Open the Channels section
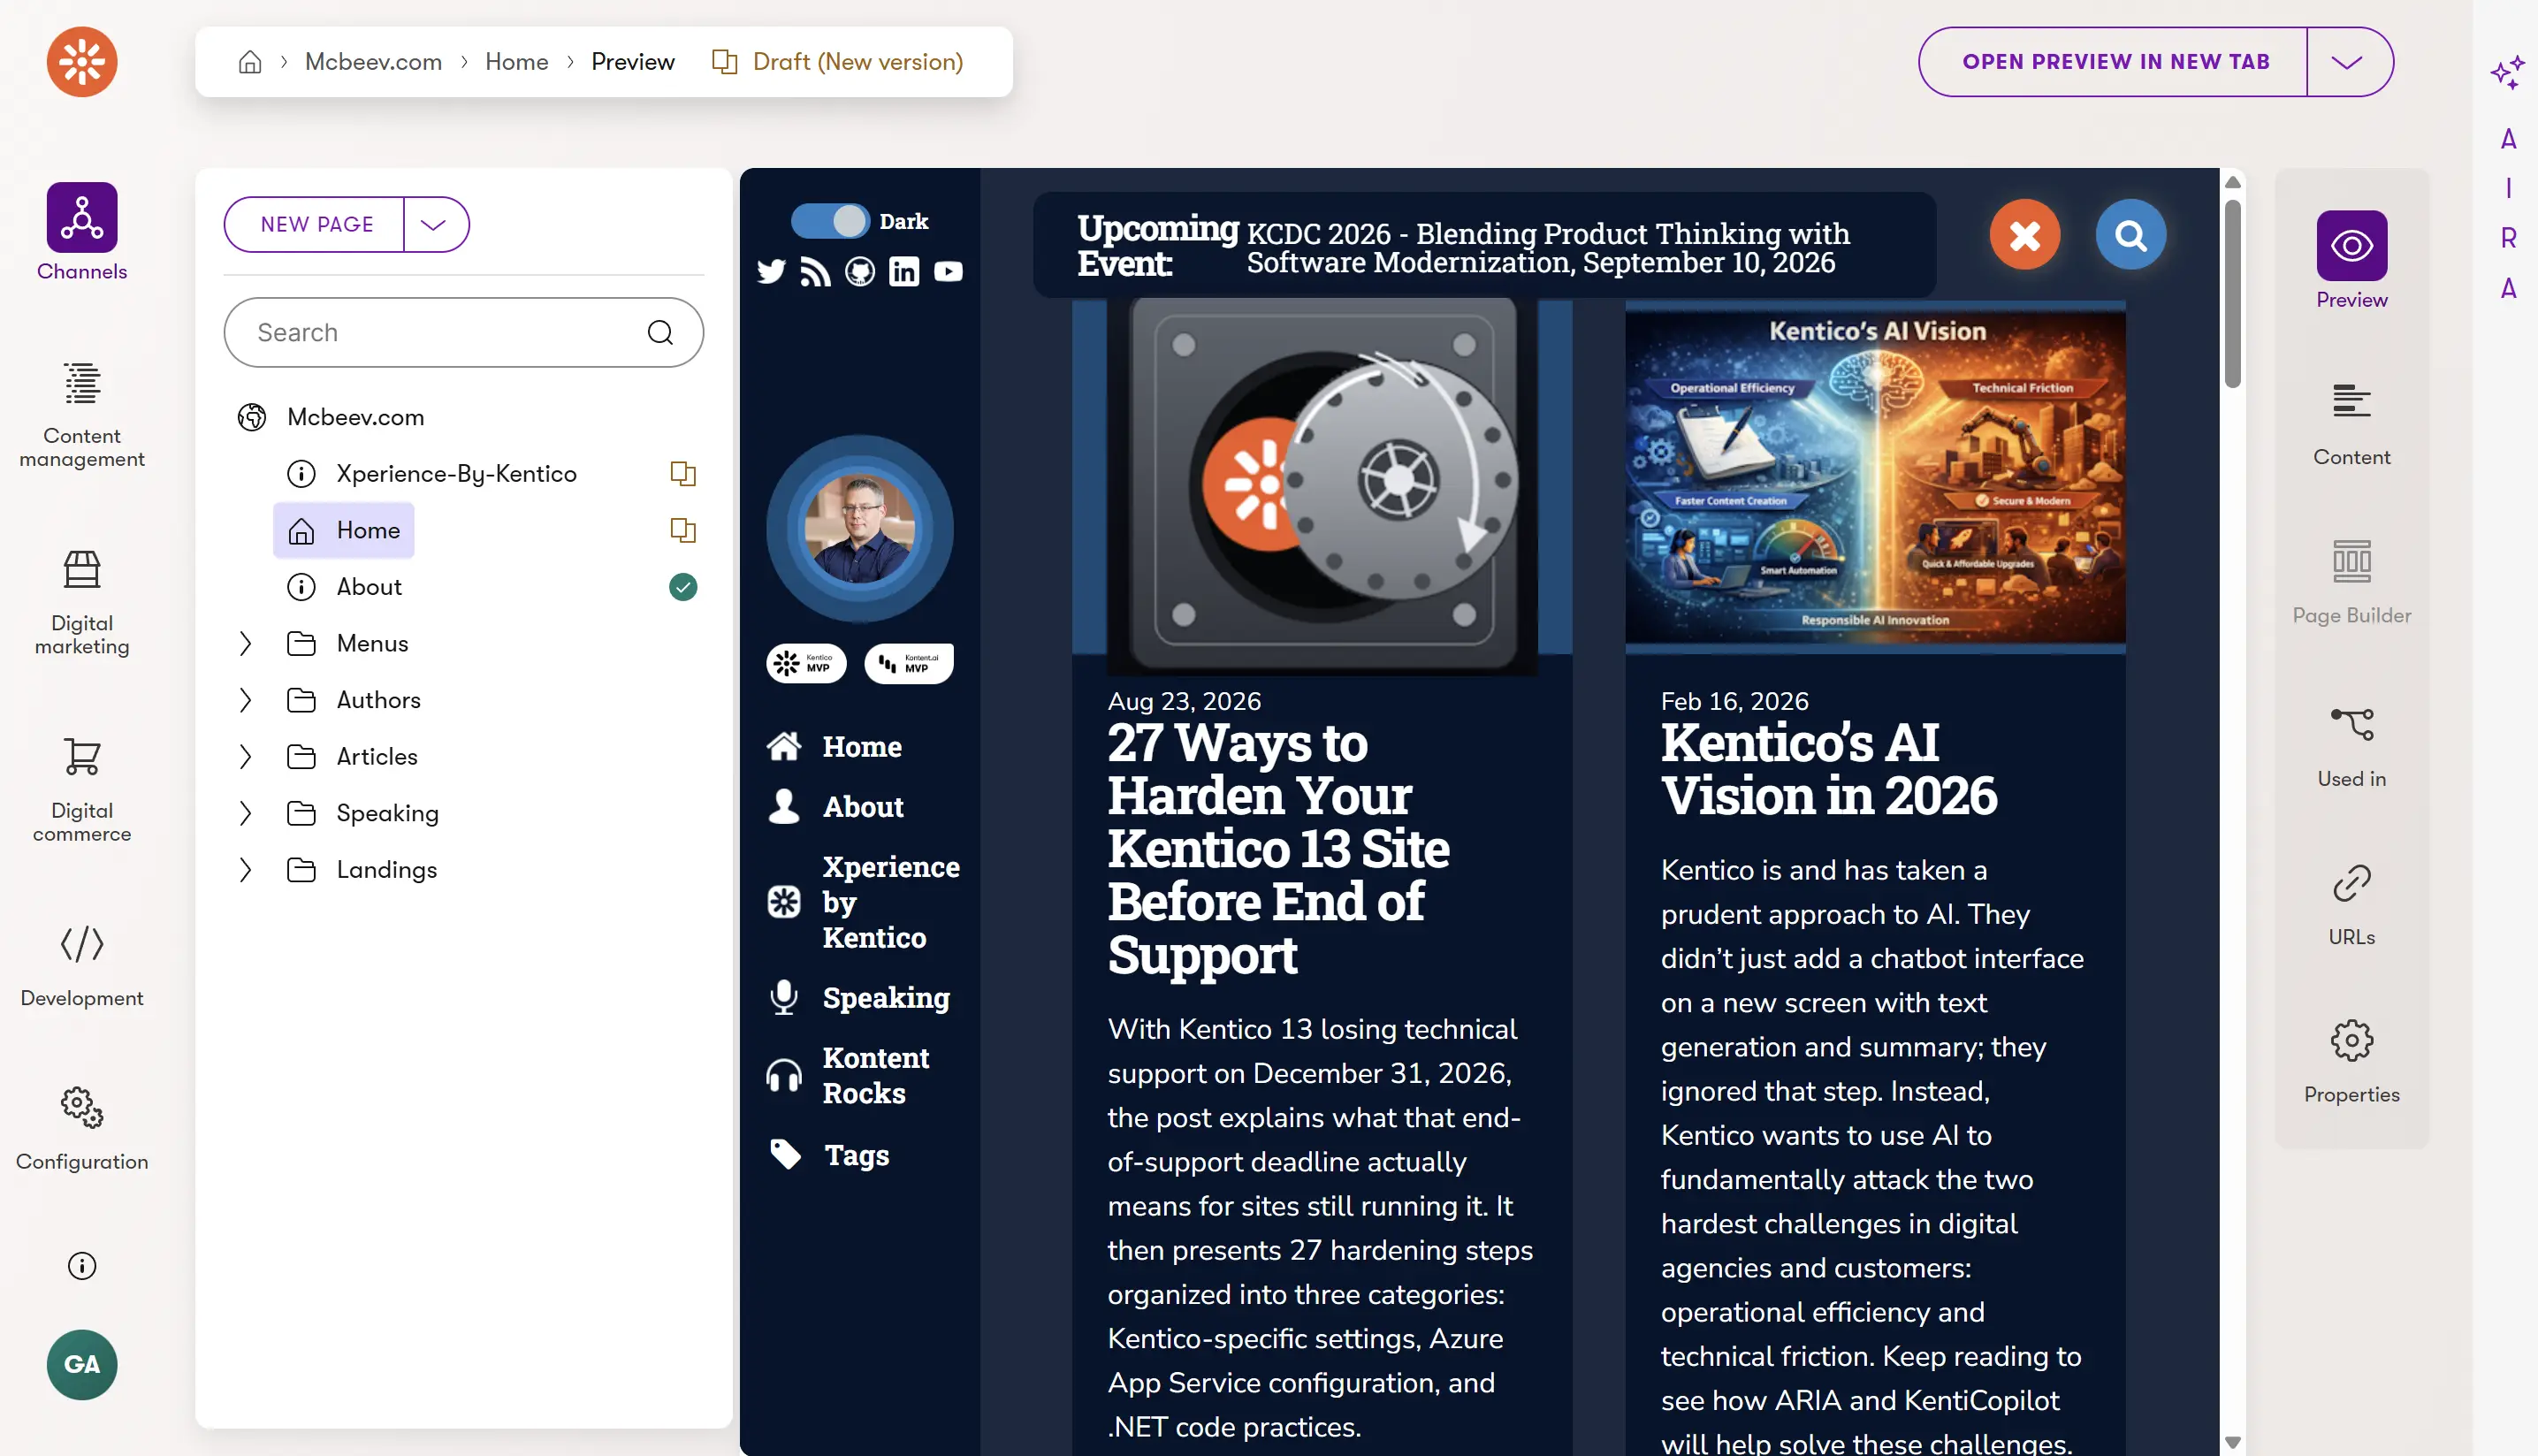This screenshot has width=2538, height=1456. [x=82, y=232]
